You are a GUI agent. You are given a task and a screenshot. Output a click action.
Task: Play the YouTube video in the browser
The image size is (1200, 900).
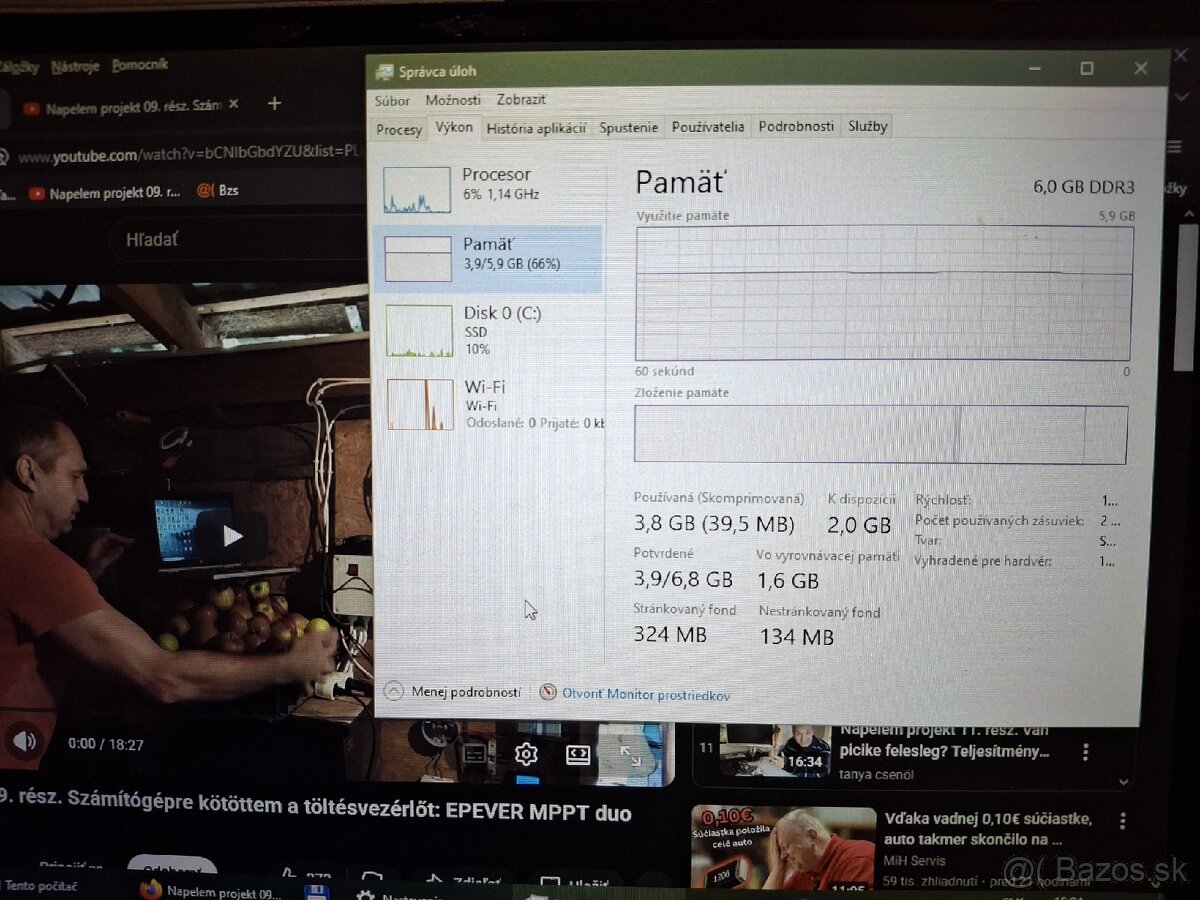pos(232,536)
